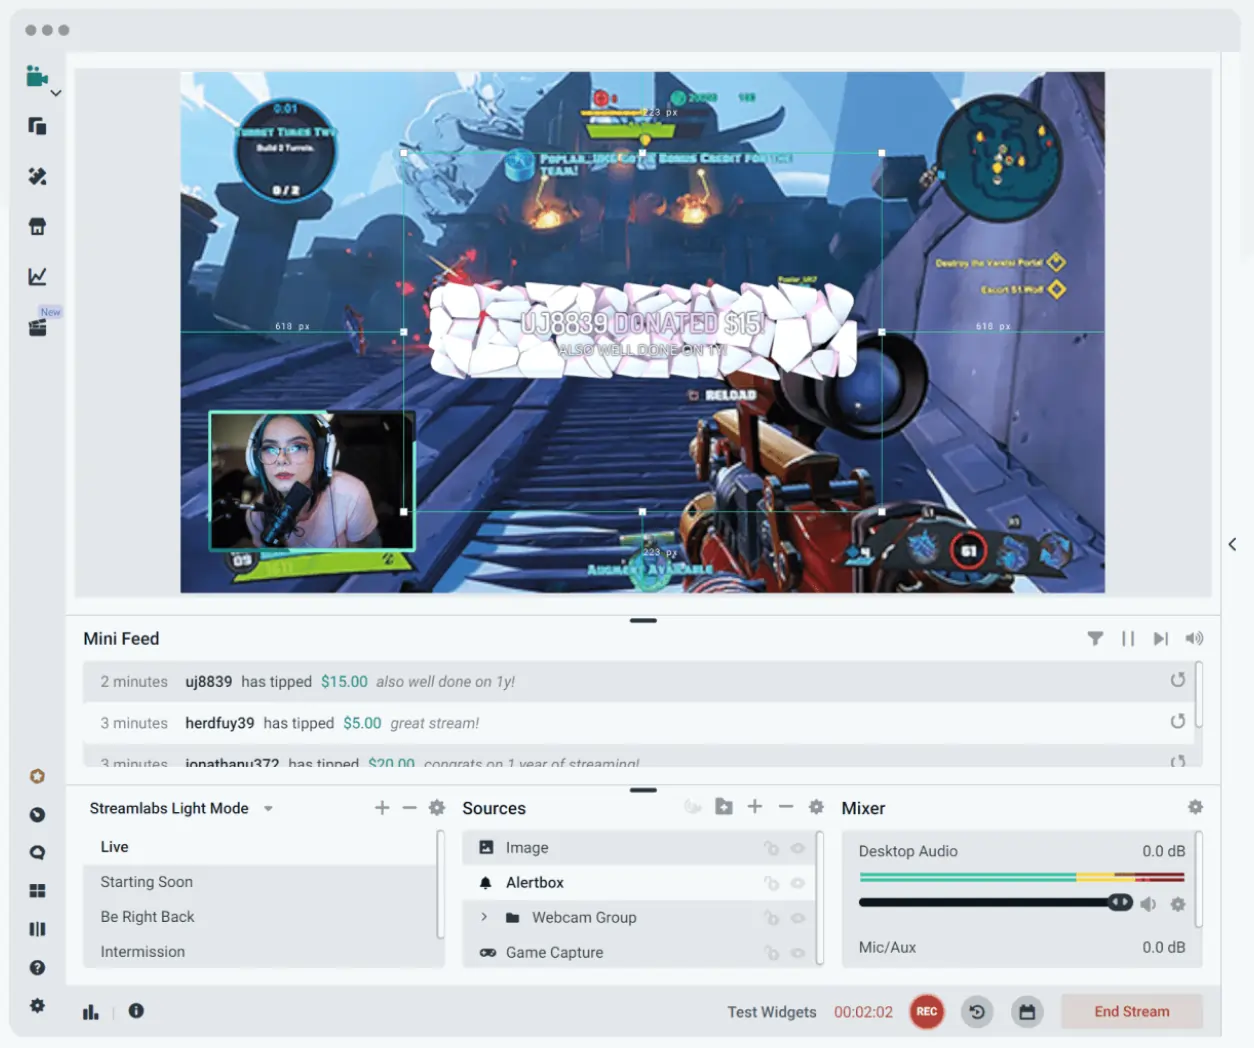Select the Intermission scene
The width and height of the screenshot is (1254, 1048).
coord(143,951)
